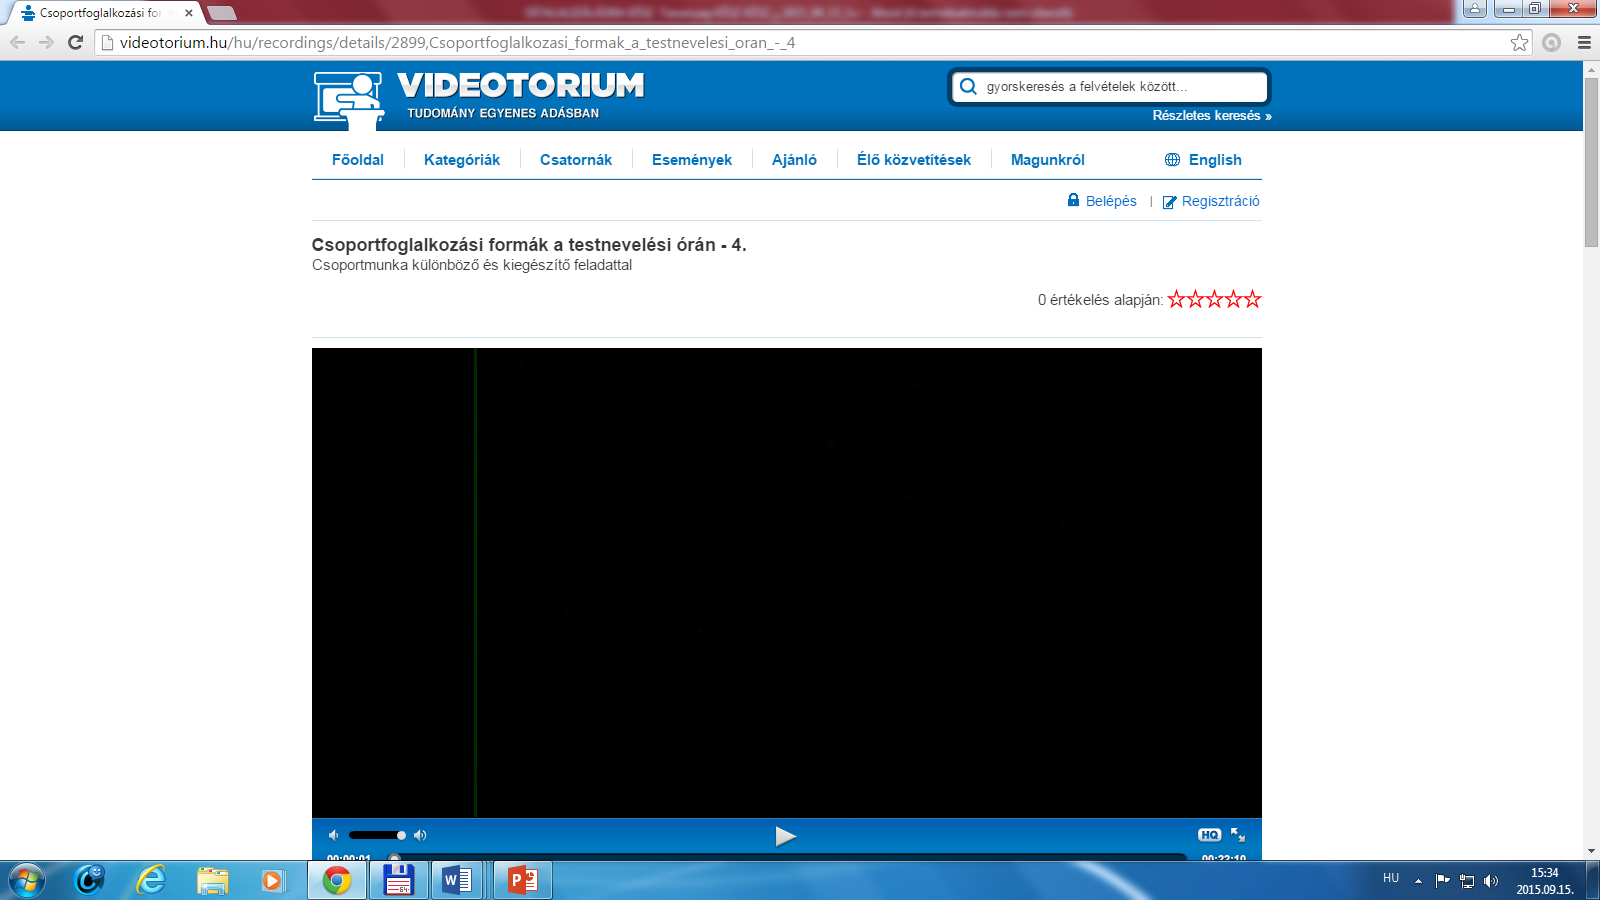Click the HU language indicator

(x=1391, y=878)
